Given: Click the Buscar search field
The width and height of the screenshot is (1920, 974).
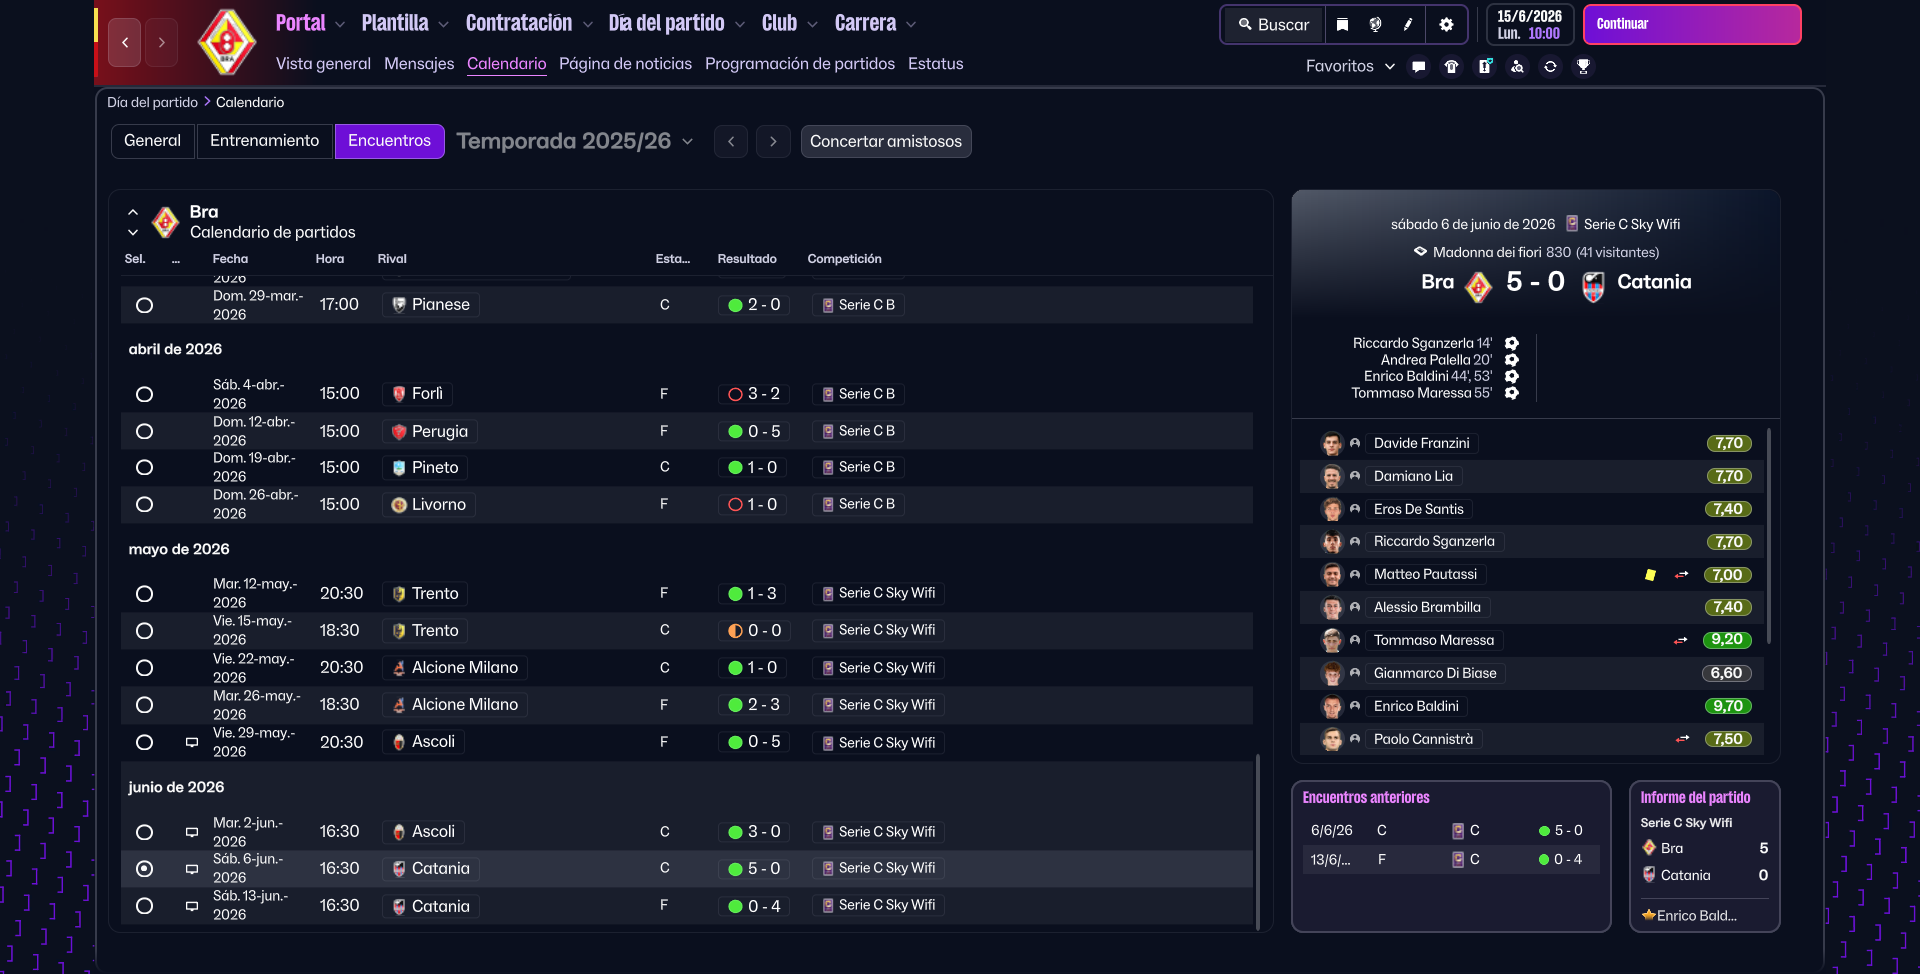Looking at the screenshot, I should [x=1273, y=25].
